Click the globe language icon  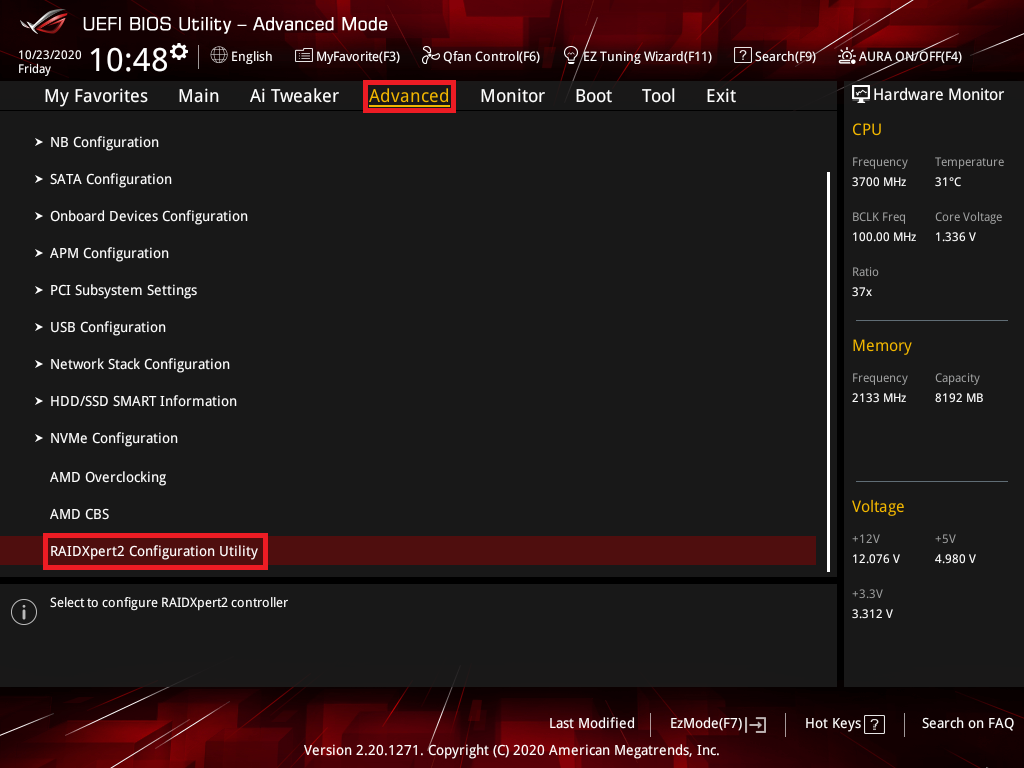click(219, 56)
